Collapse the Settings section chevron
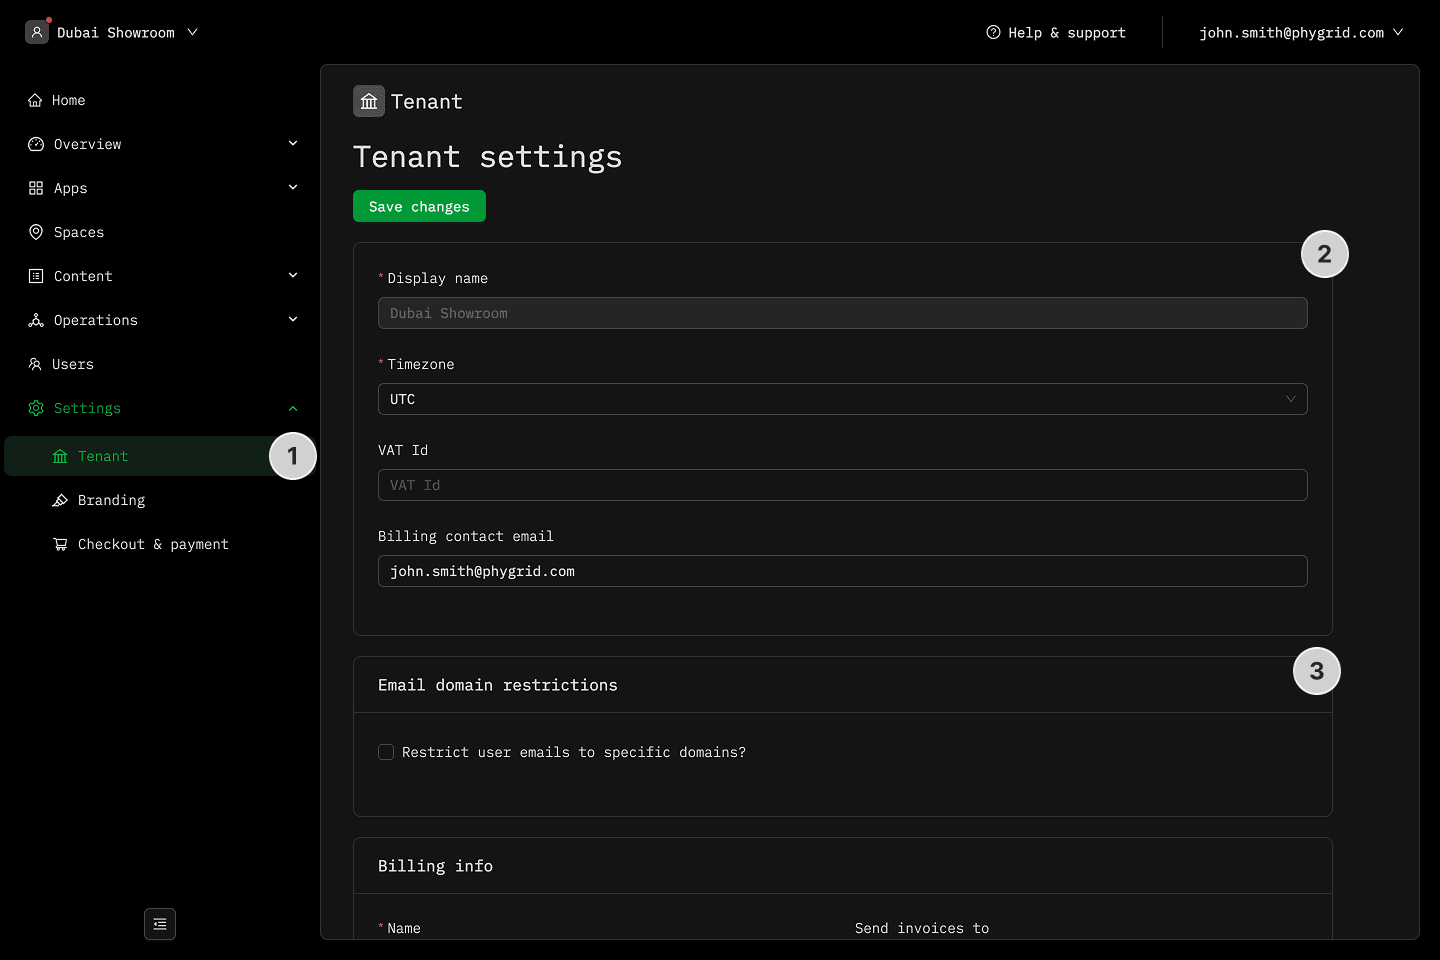Image resolution: width=1440 pixels, height=960 pixels. 293,408
